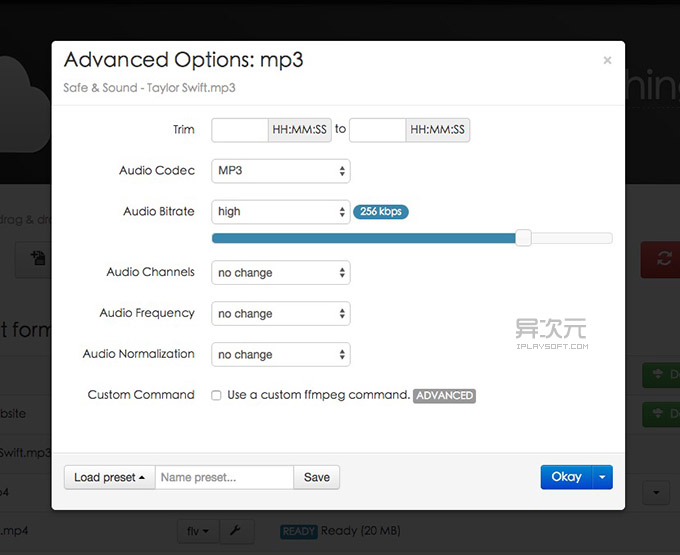Focus the Trim end time field

[378, 130]
